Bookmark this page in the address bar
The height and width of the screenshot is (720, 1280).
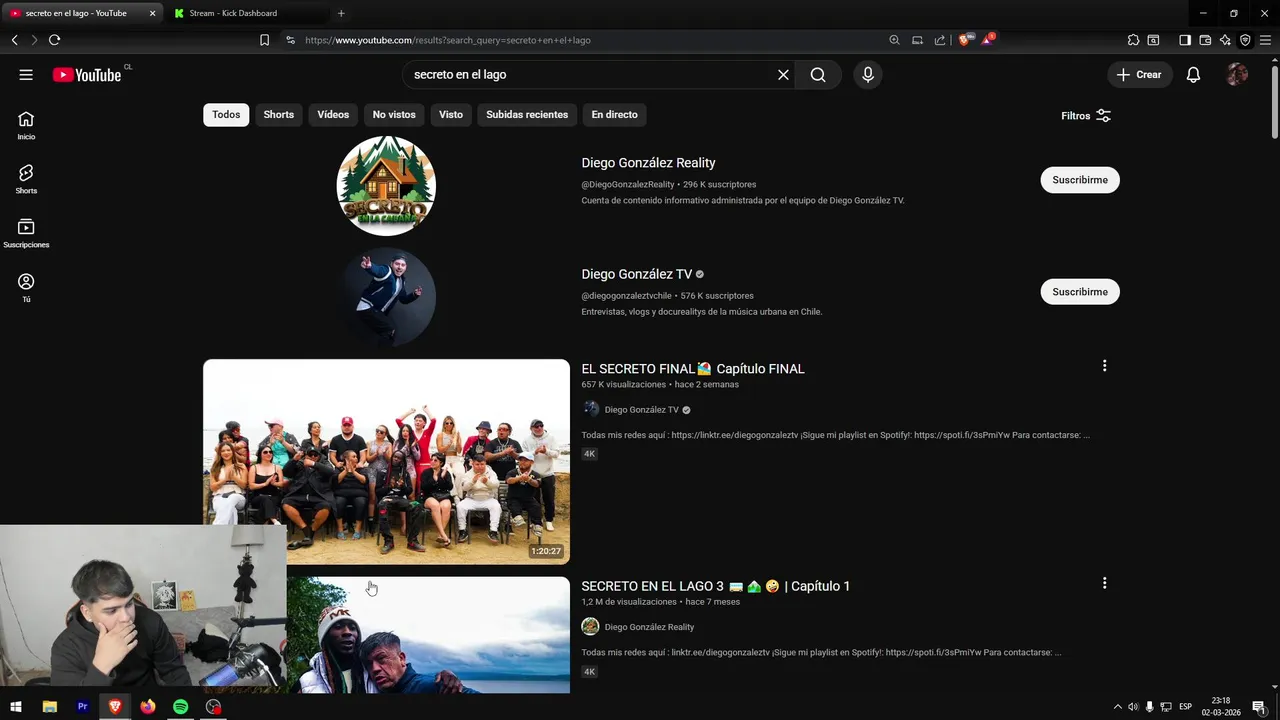264,40
